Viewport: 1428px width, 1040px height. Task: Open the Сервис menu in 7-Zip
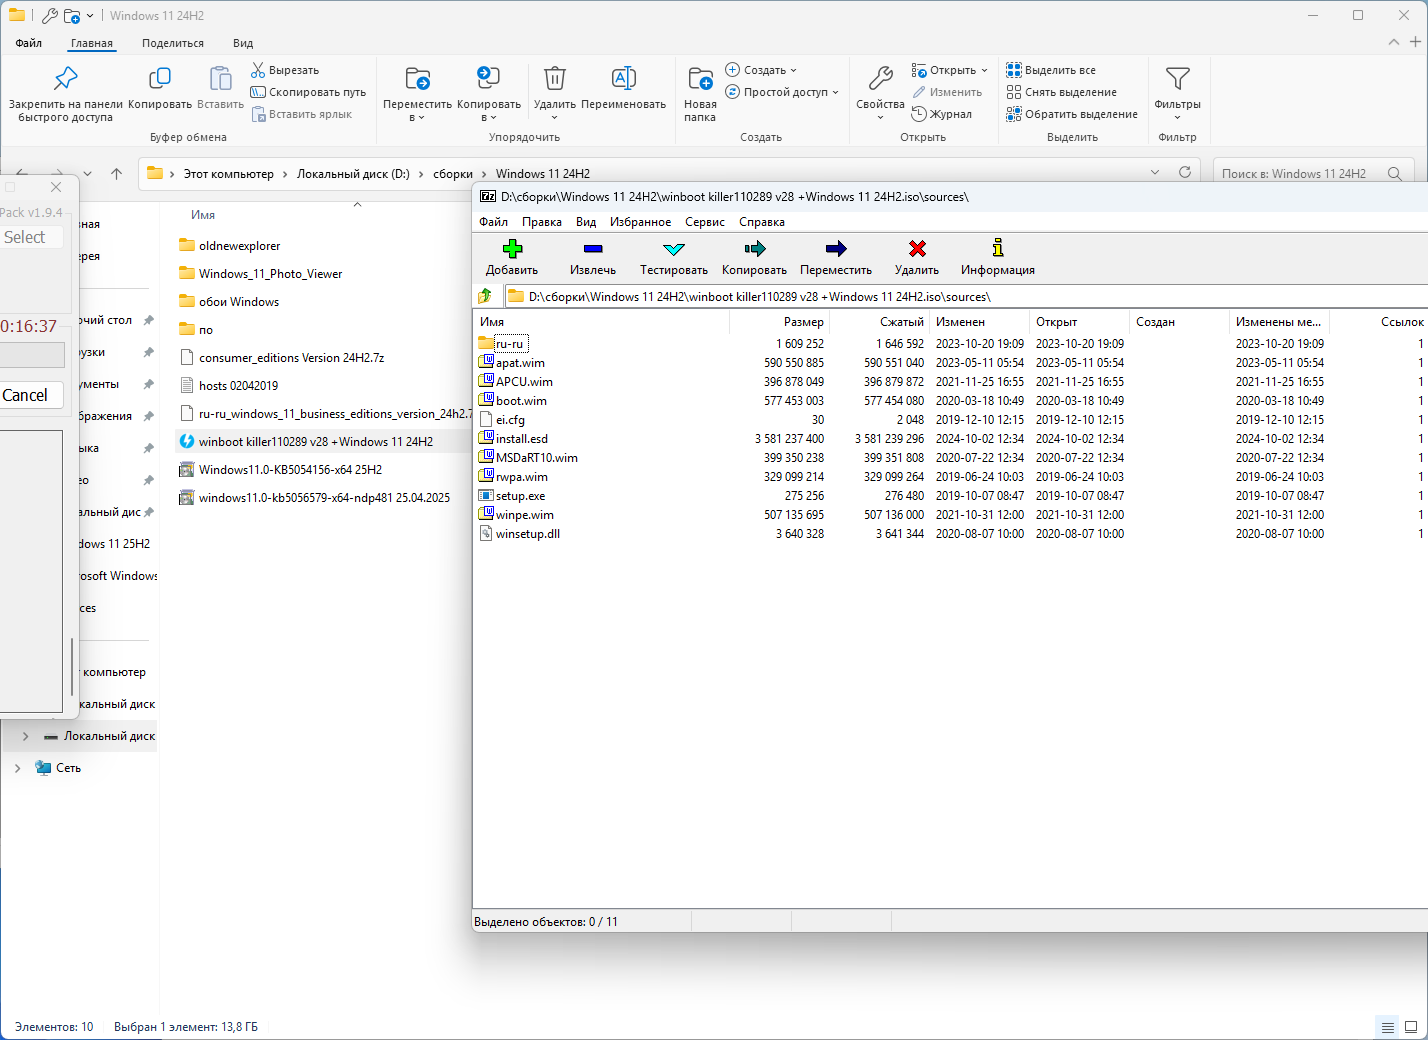[704, 222]
